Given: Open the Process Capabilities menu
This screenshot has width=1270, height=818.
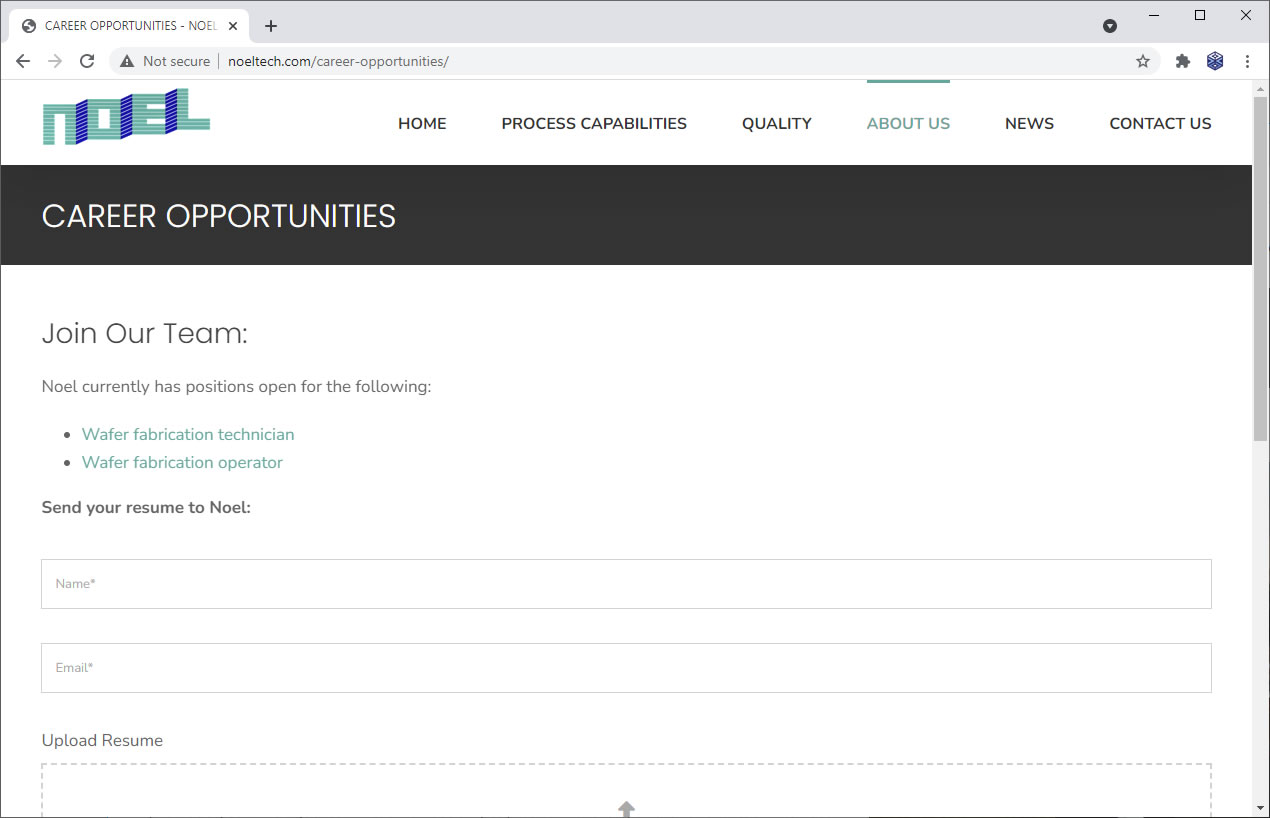Looking at the screenshot, I should 594,124.
